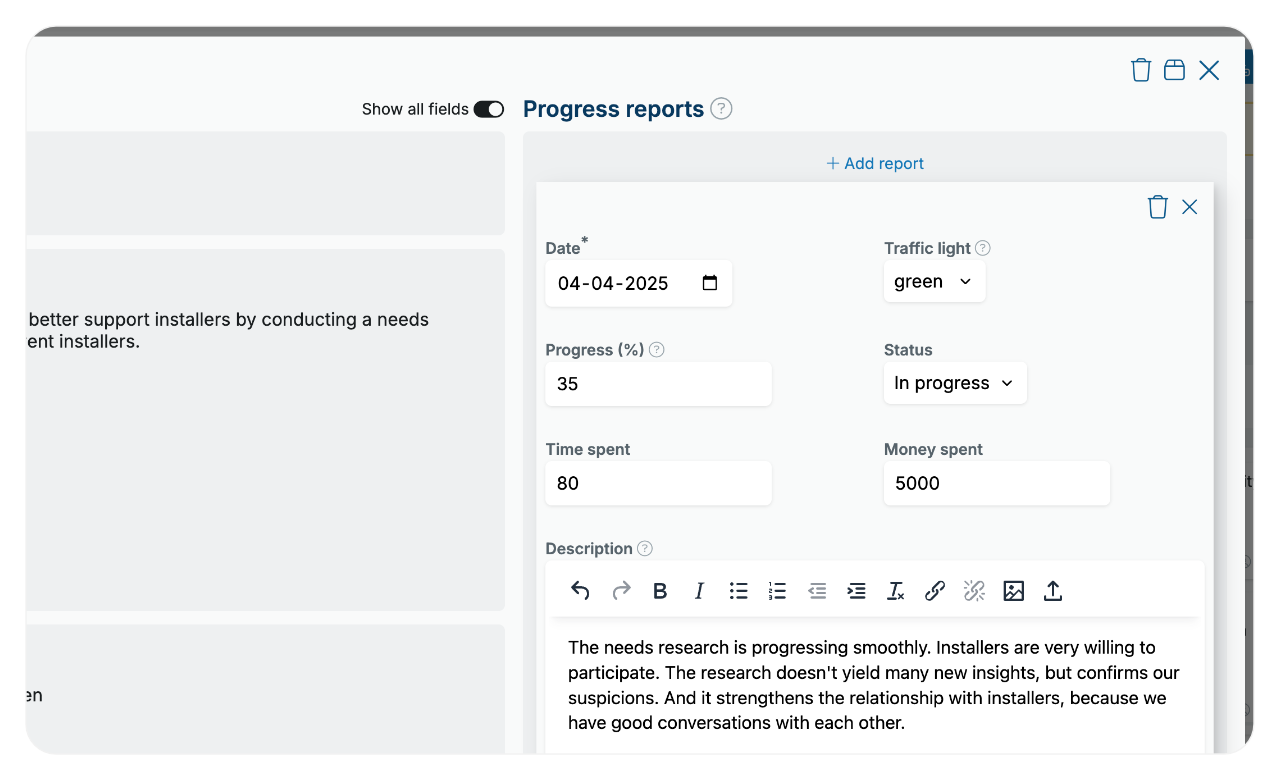Click the Progress (%) field showing 35

[x=658, y=384]
